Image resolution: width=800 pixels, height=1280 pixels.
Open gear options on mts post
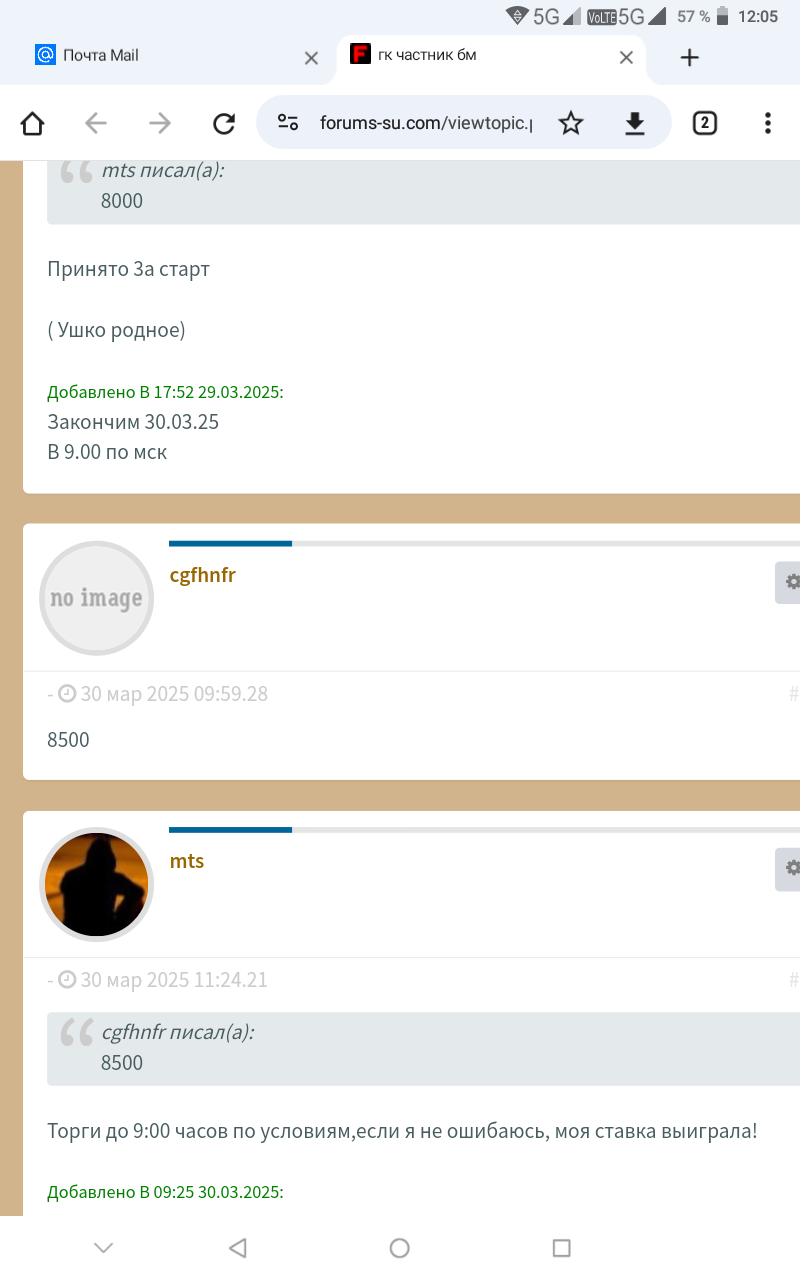tap(789, 869)
